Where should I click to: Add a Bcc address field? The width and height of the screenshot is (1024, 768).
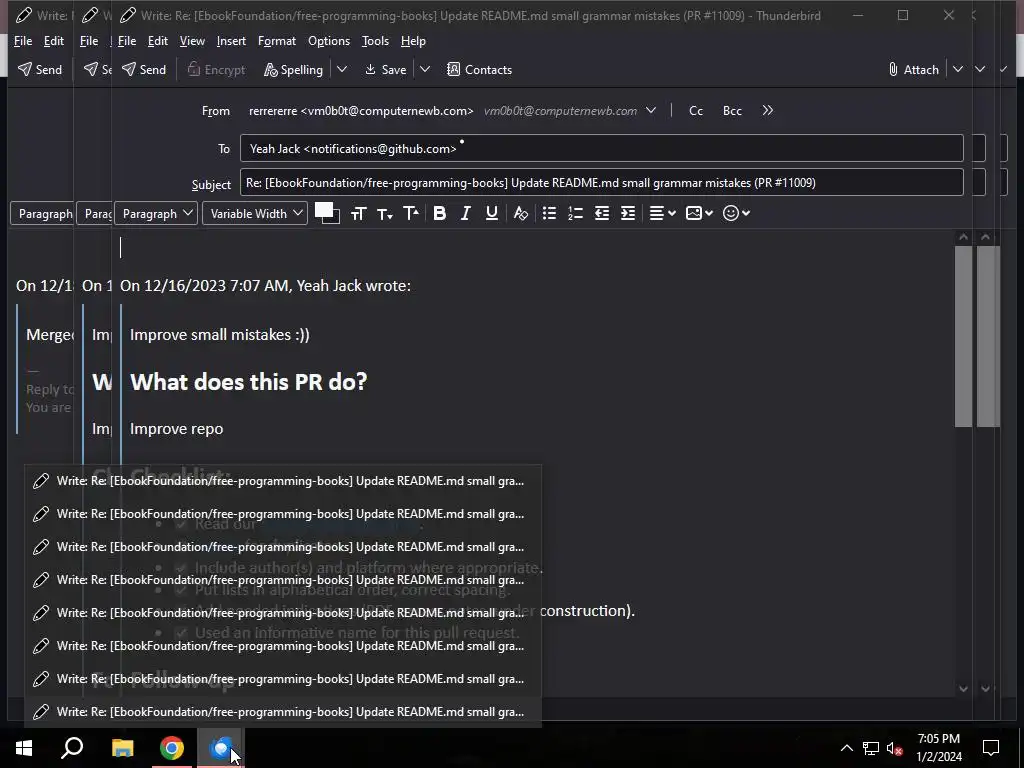click(732, 110)
